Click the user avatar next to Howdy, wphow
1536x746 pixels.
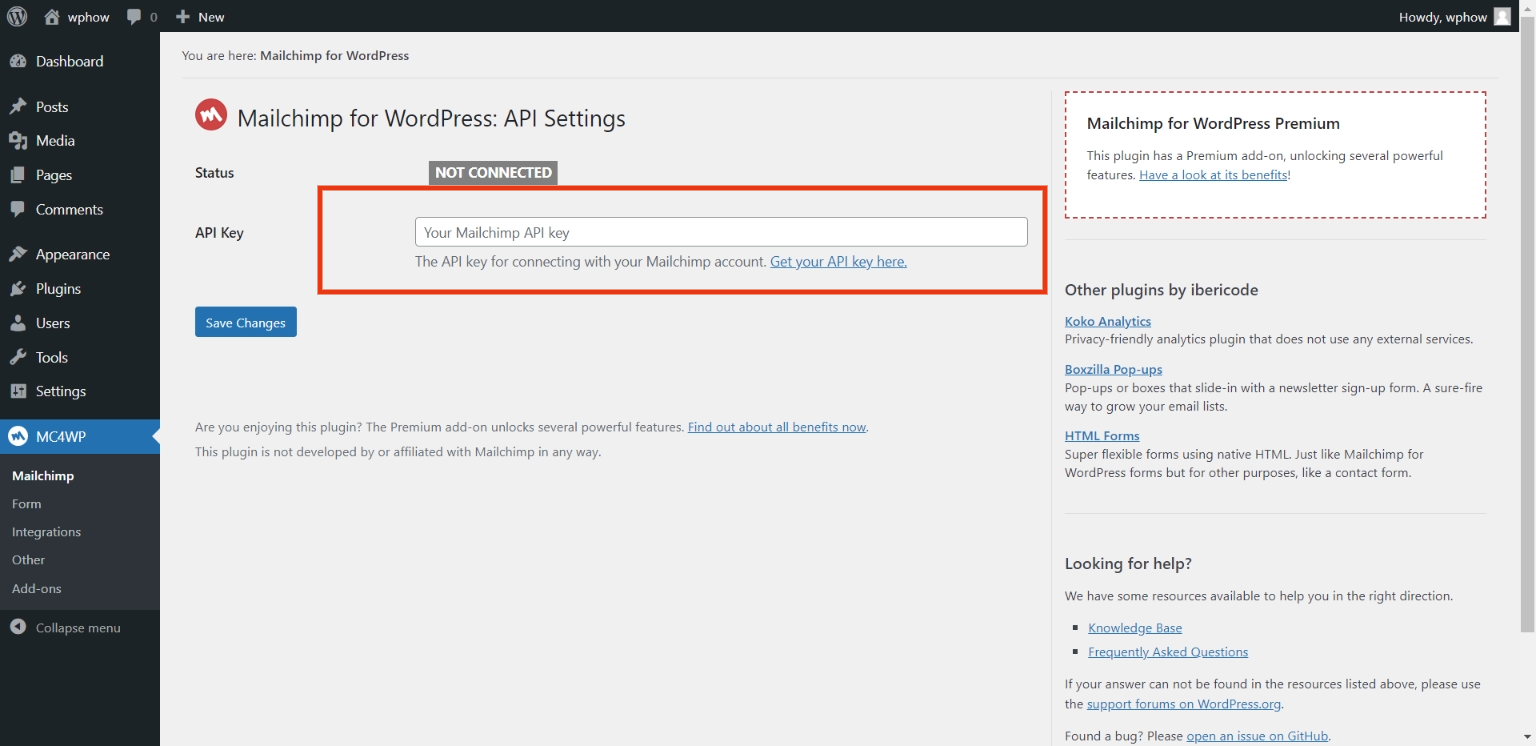1502,16
